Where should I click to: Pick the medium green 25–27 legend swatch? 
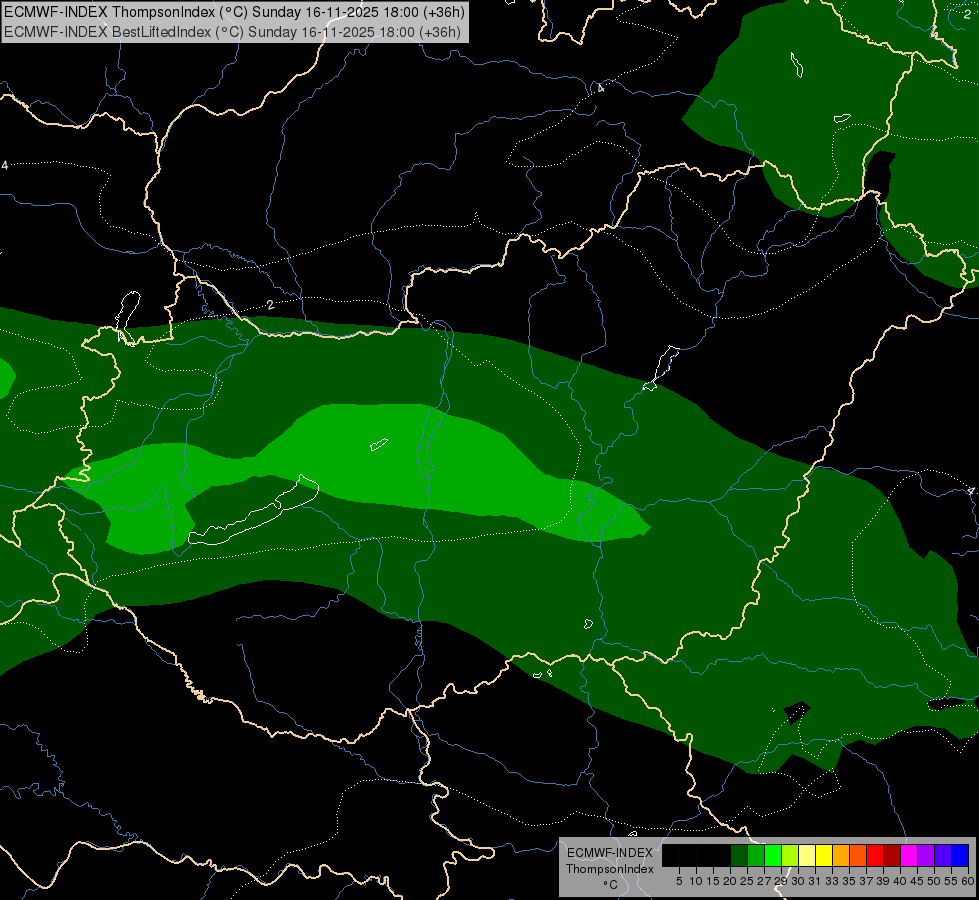756,855
